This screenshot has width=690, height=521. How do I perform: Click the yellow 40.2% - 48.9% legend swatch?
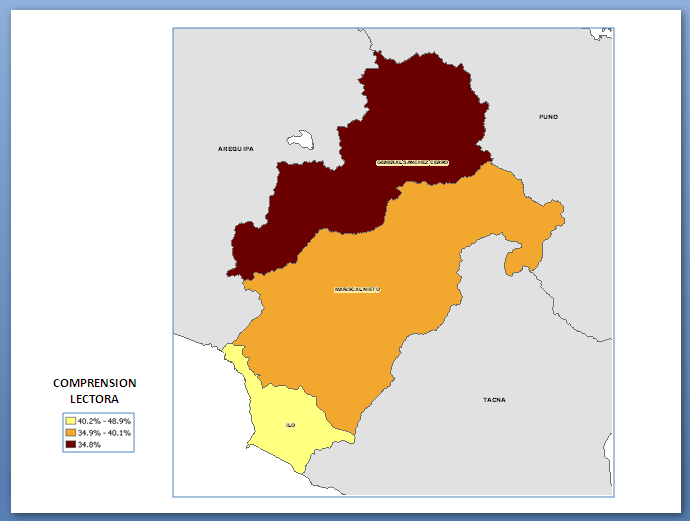point(71,421)
